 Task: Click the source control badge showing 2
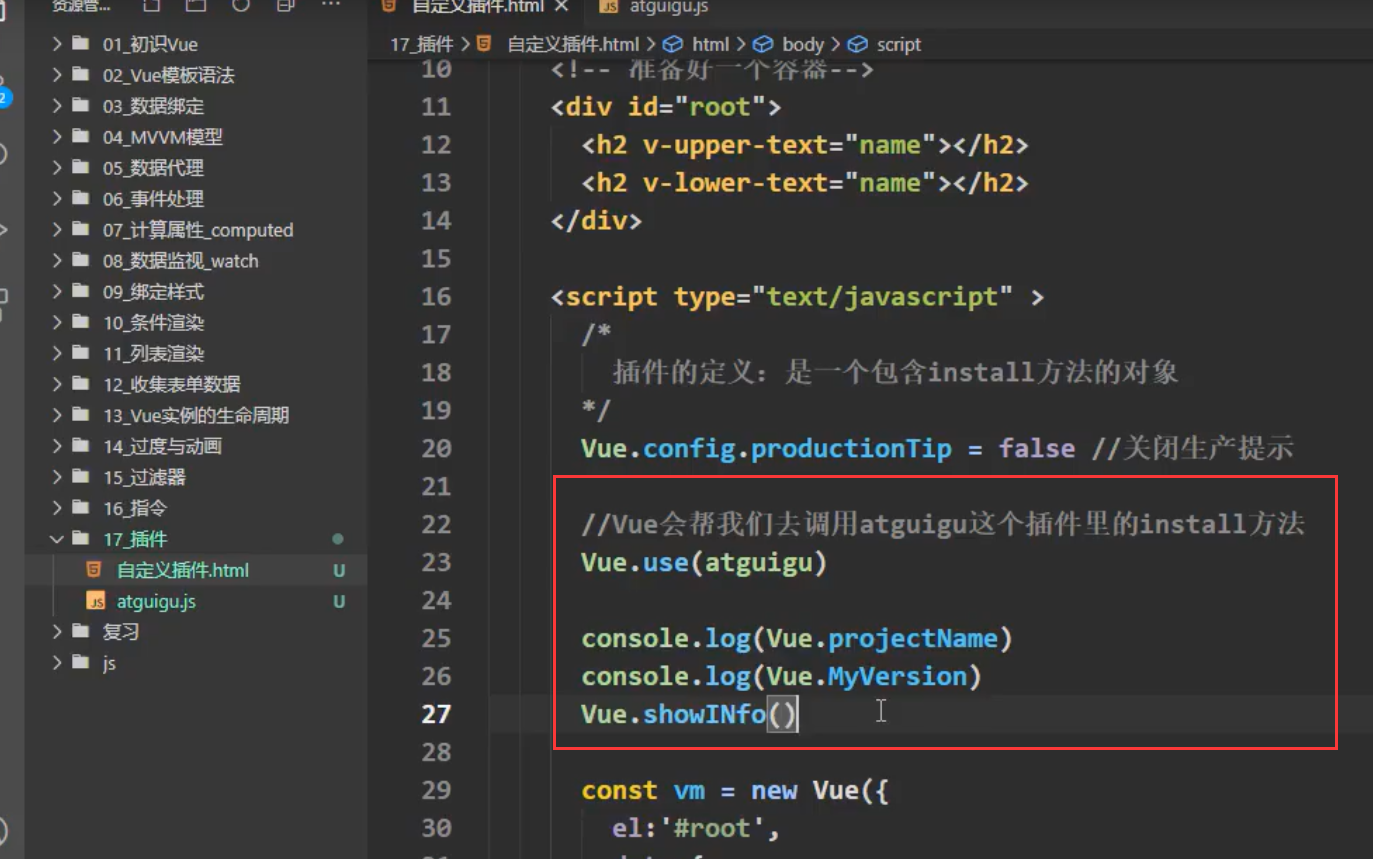[x=4, y=98]
